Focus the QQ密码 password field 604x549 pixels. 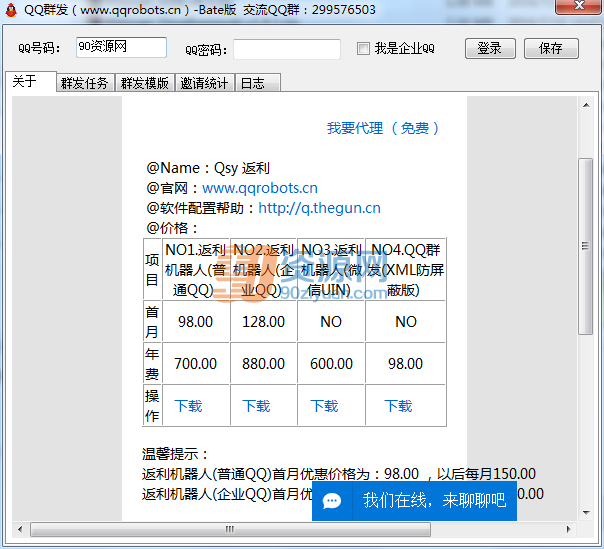pos(287,49)
